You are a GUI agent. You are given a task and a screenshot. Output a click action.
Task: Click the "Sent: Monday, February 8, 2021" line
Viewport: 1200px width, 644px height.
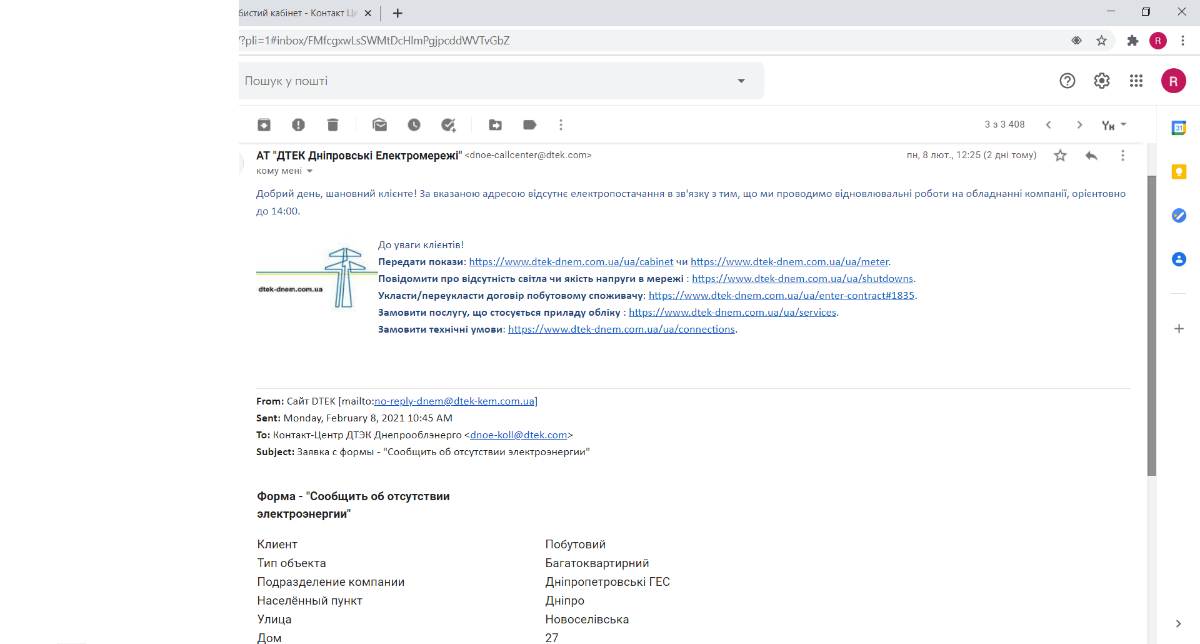[x=355, y=418]
